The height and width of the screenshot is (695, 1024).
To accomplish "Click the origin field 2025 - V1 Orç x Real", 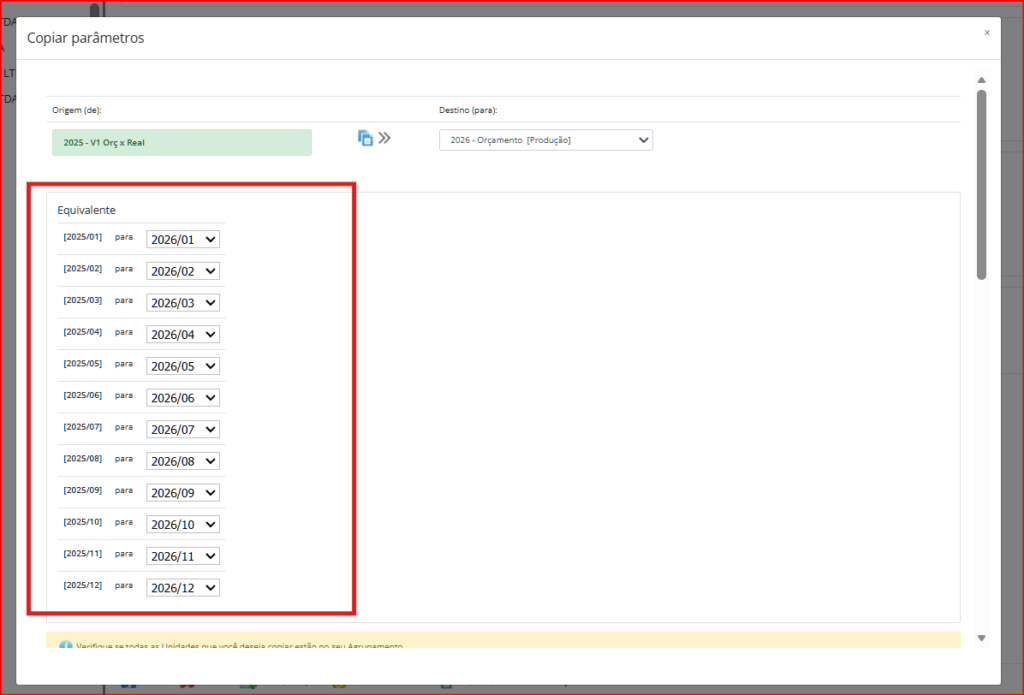I will (181, 142).
